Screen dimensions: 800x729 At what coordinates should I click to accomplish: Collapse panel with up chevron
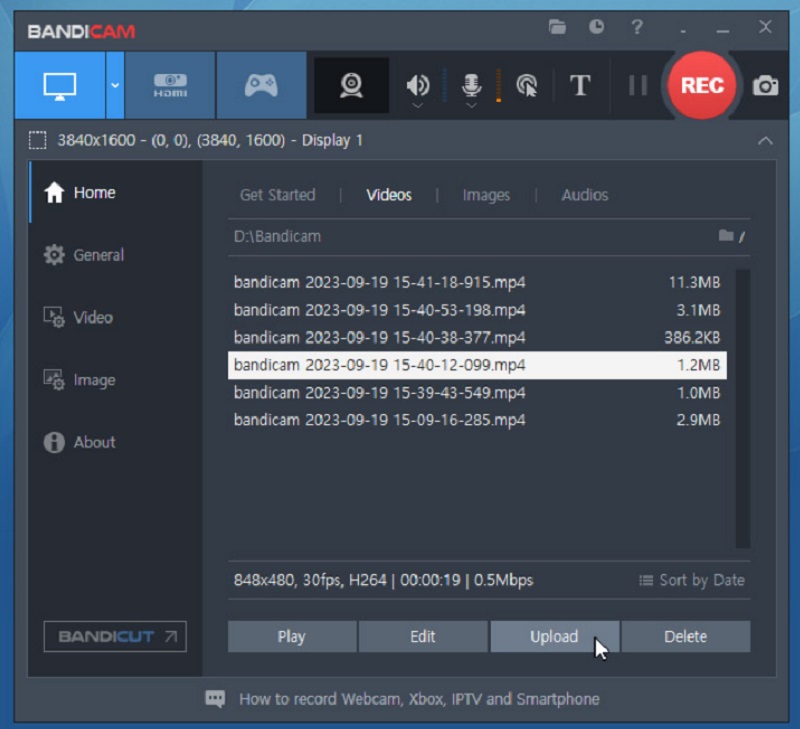pyautogui.click(x=765, y=141)
